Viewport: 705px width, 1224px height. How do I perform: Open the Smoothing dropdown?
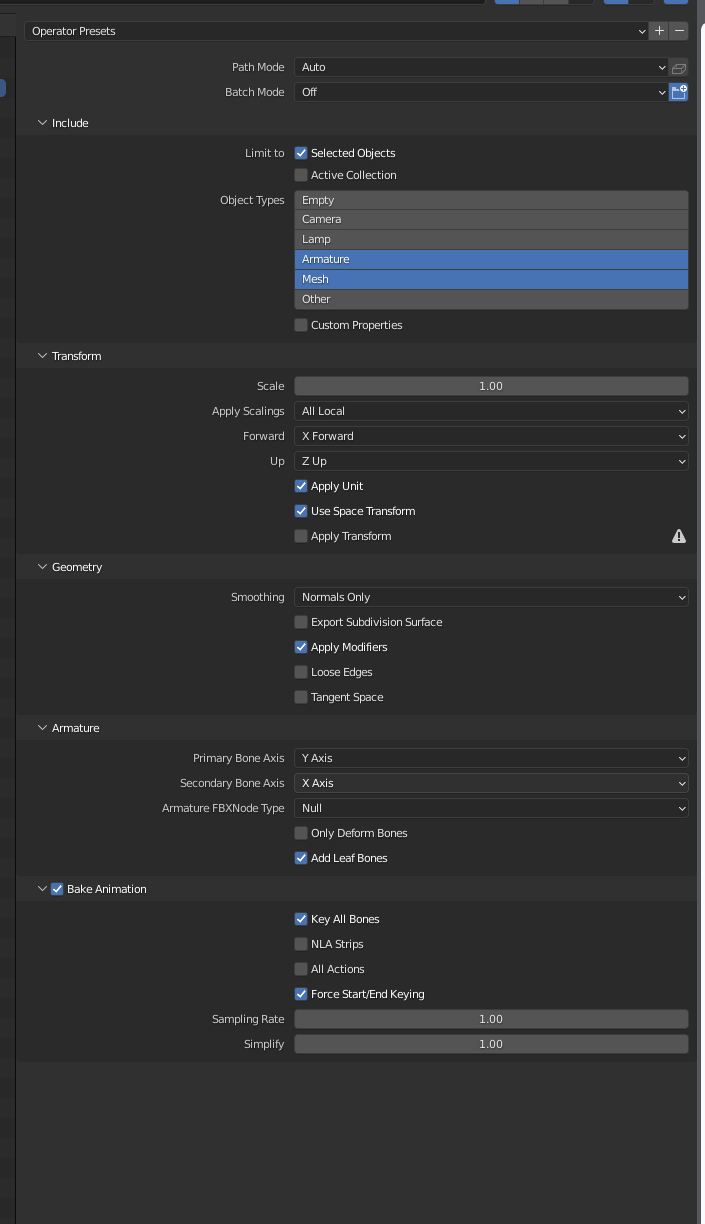point(491,597)
